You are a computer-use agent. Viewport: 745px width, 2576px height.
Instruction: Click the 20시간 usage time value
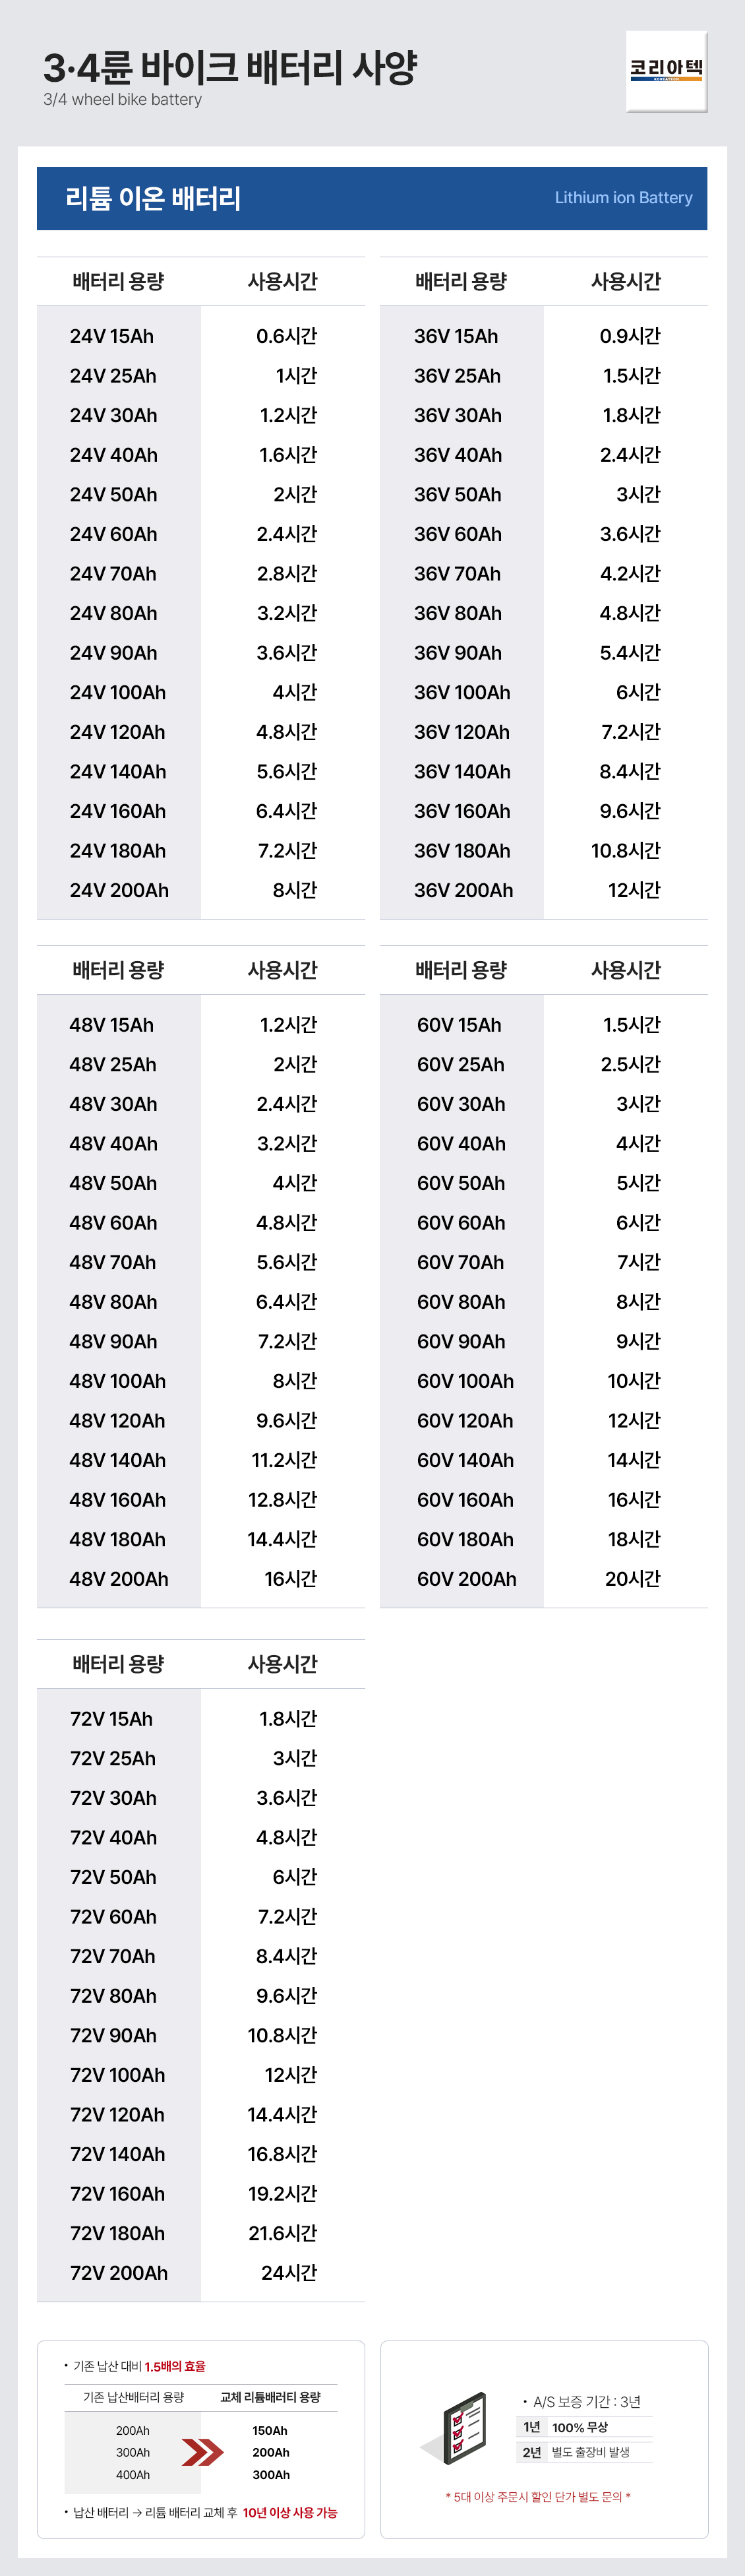(x=632, y=1578)
